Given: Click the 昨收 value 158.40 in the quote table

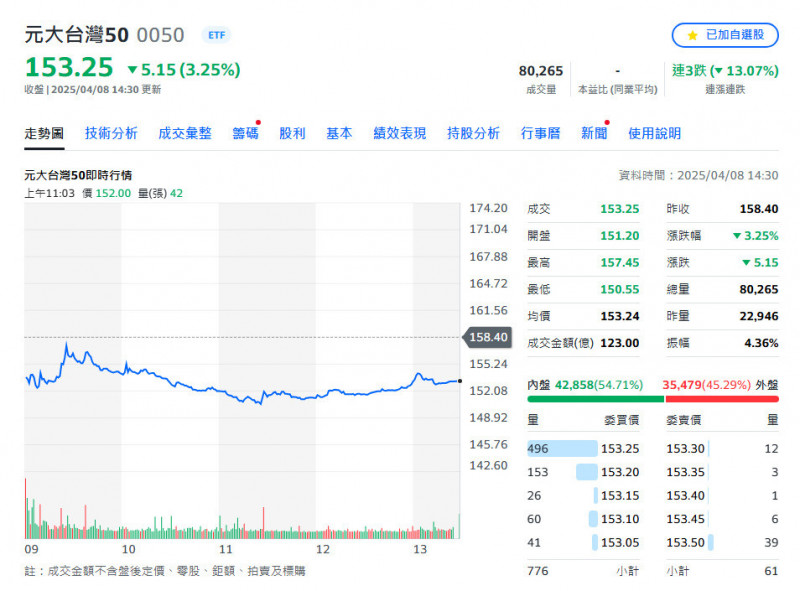Looking at the screenshot, I should [759, 209].
